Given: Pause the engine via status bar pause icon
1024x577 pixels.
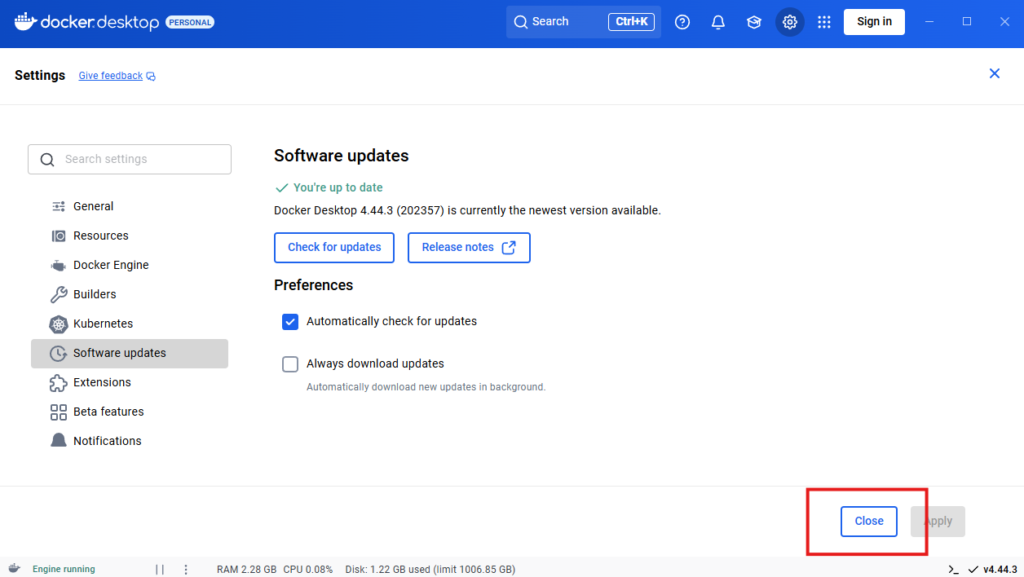Looking at the screenshot, I should [x=159, y=569].
